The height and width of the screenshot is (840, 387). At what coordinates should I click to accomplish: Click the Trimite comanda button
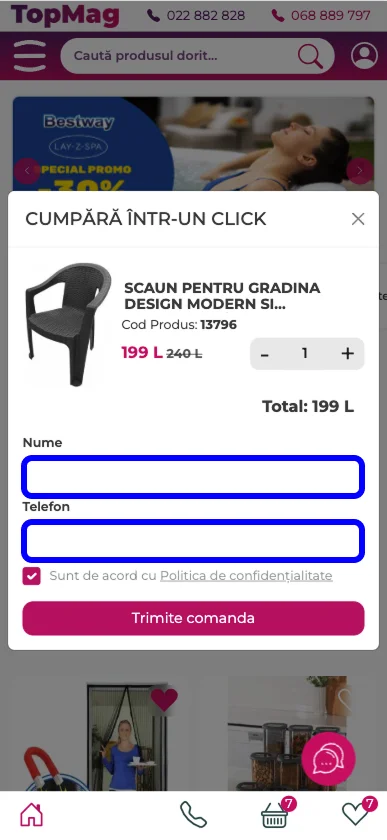click(194, 618)
